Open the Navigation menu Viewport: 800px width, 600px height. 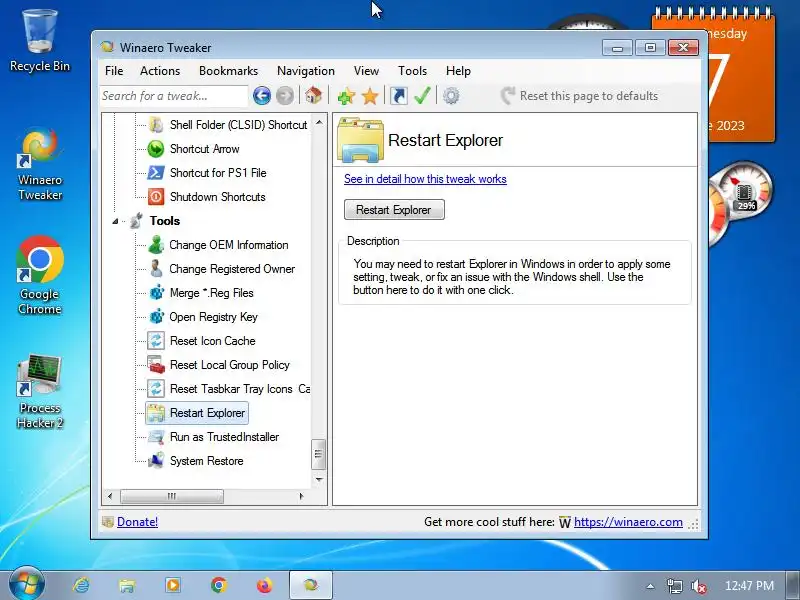(x=306, y=71)
